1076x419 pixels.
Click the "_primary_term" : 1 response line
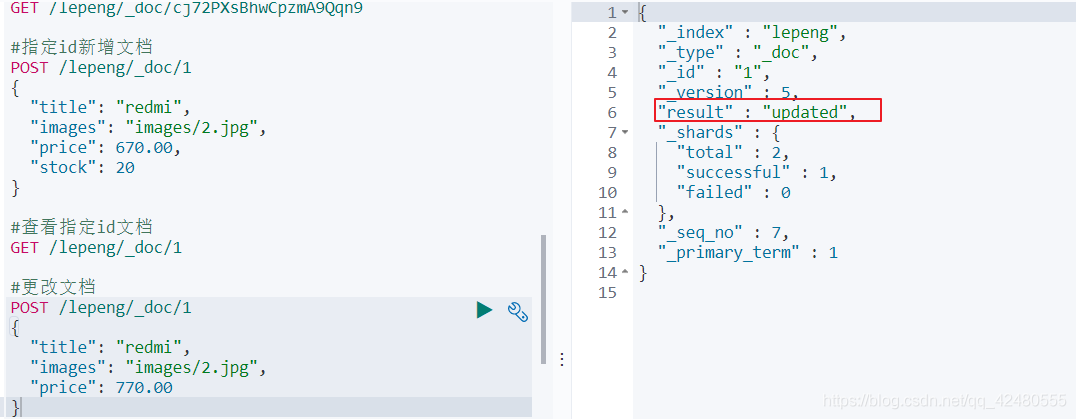[748, 252]
